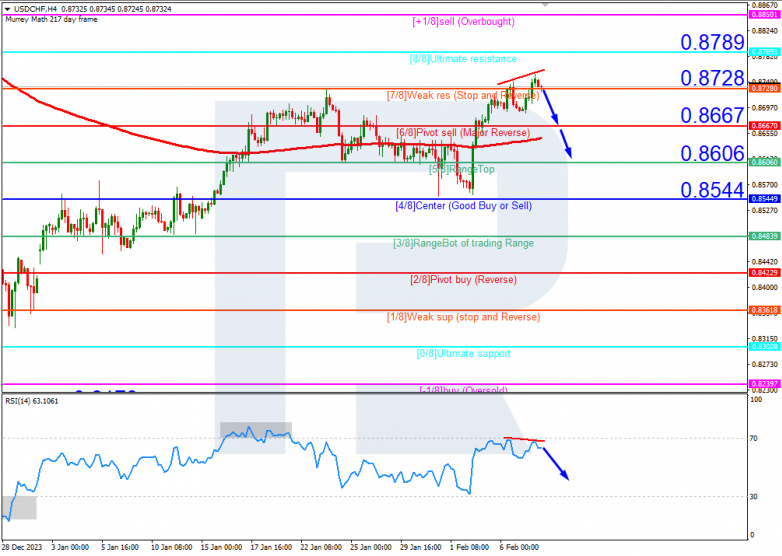The height and width of the screenshot is (556, 782).
Task: Click the large 0.8667 price label
Action: point(712,116)
